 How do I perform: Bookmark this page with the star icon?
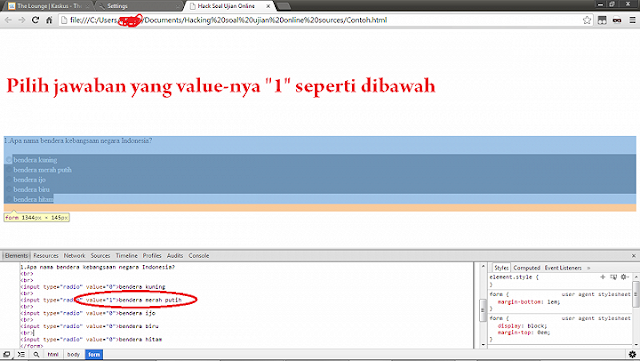587,20
